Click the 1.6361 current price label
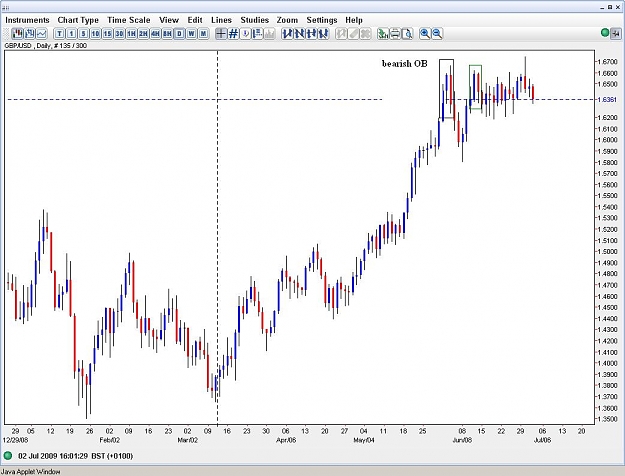 pyautogui.click(x=607, y=99)
